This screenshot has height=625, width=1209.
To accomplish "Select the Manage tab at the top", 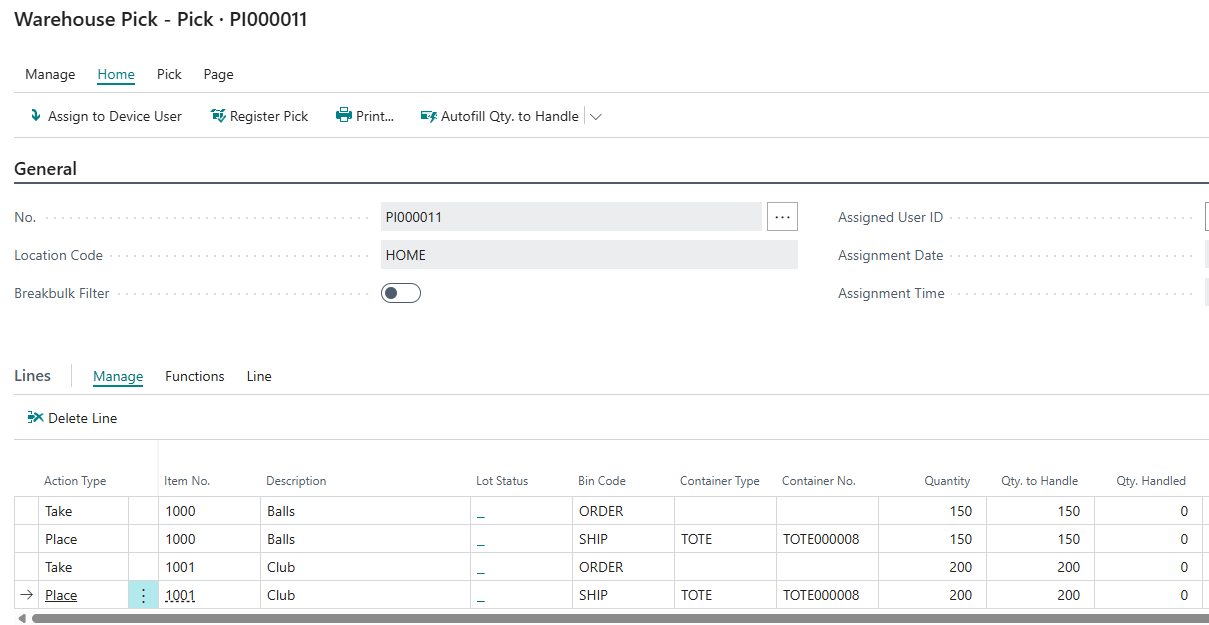I will [x=50, y=74].
